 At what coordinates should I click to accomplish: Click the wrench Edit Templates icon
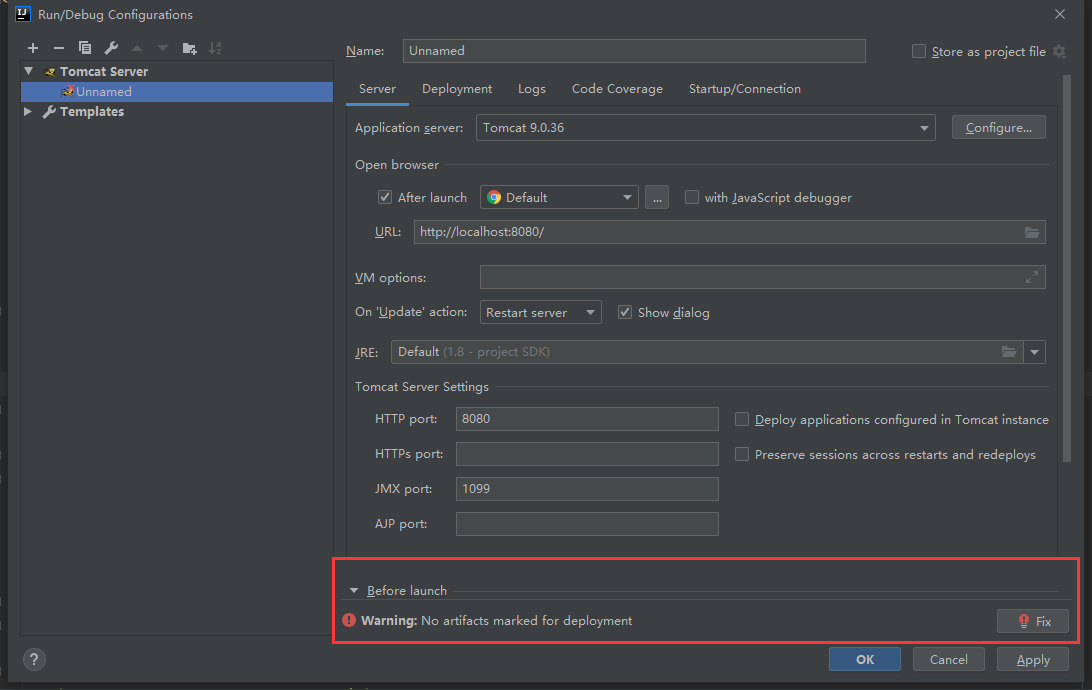pos(111,48)
